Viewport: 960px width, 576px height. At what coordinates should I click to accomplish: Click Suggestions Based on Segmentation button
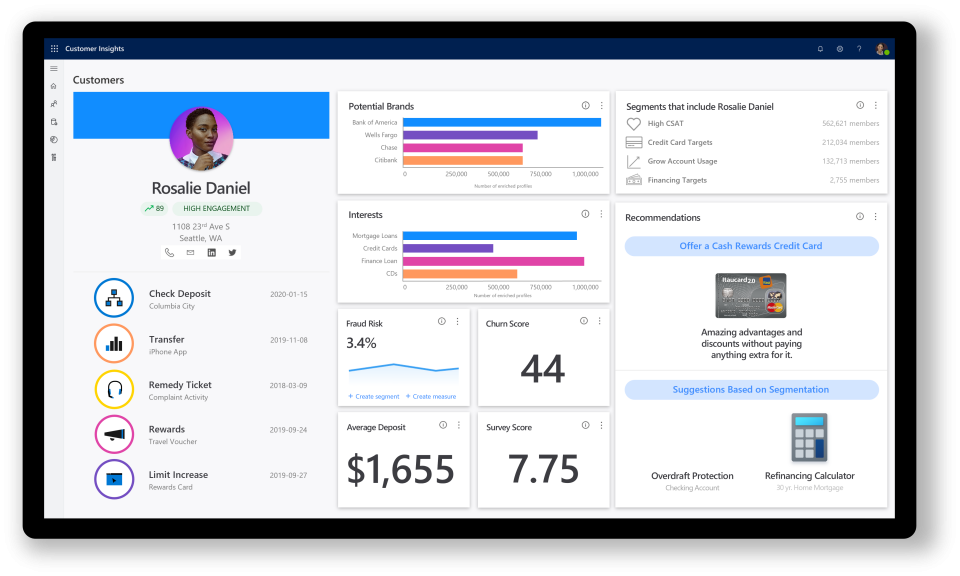point(751,390)
